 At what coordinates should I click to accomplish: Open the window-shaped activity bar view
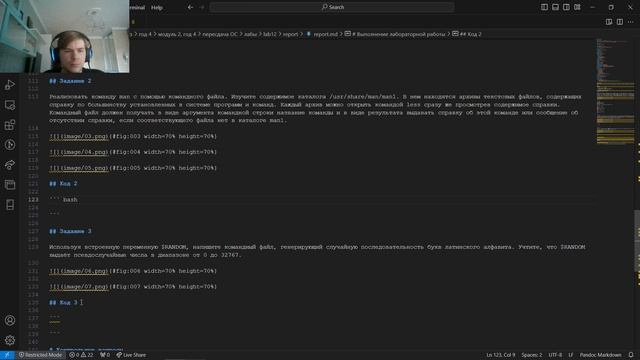(x=10, y=184)
